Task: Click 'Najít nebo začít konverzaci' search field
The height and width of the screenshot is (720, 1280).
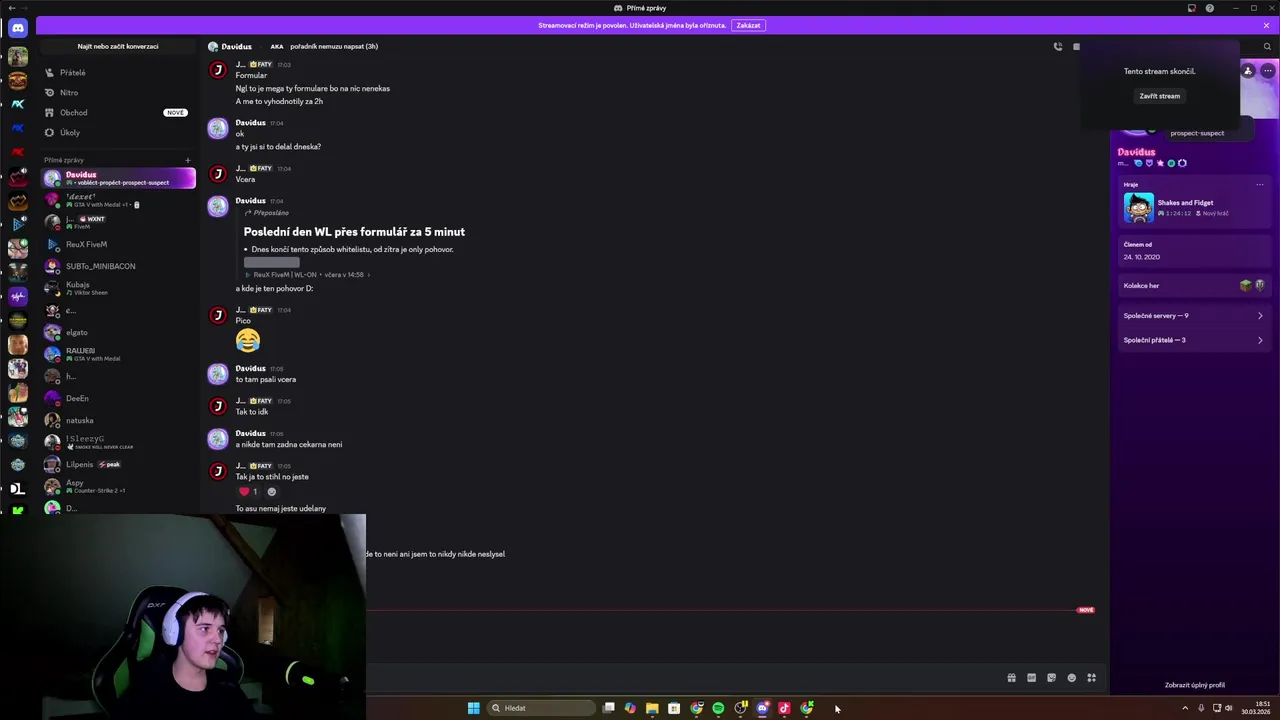Action: point(118,46)
